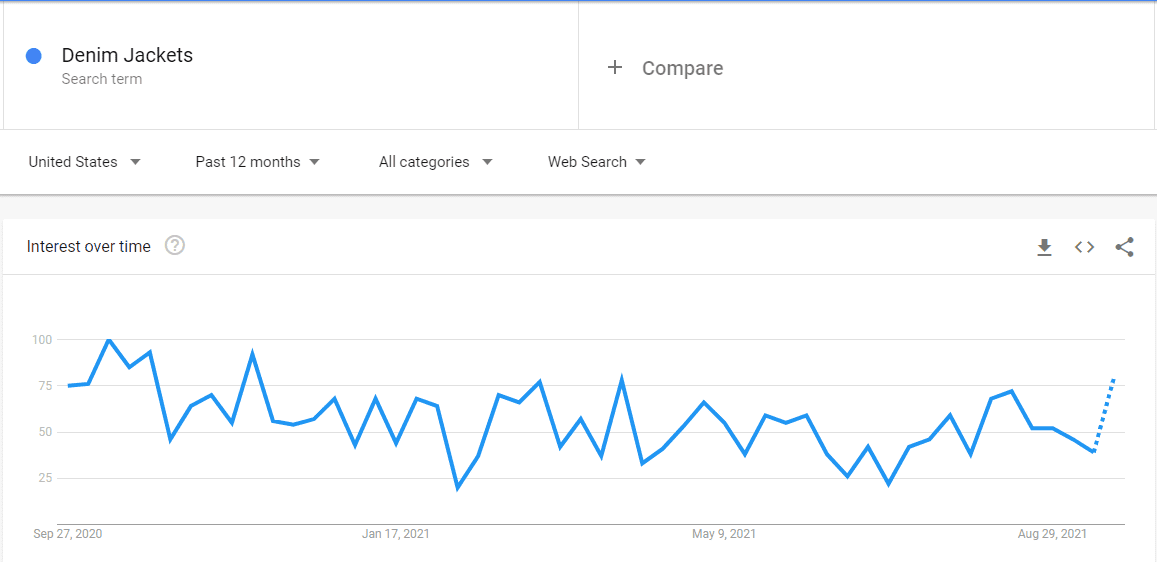Click the Jan 17, 2021 axis label

(396, 534)
